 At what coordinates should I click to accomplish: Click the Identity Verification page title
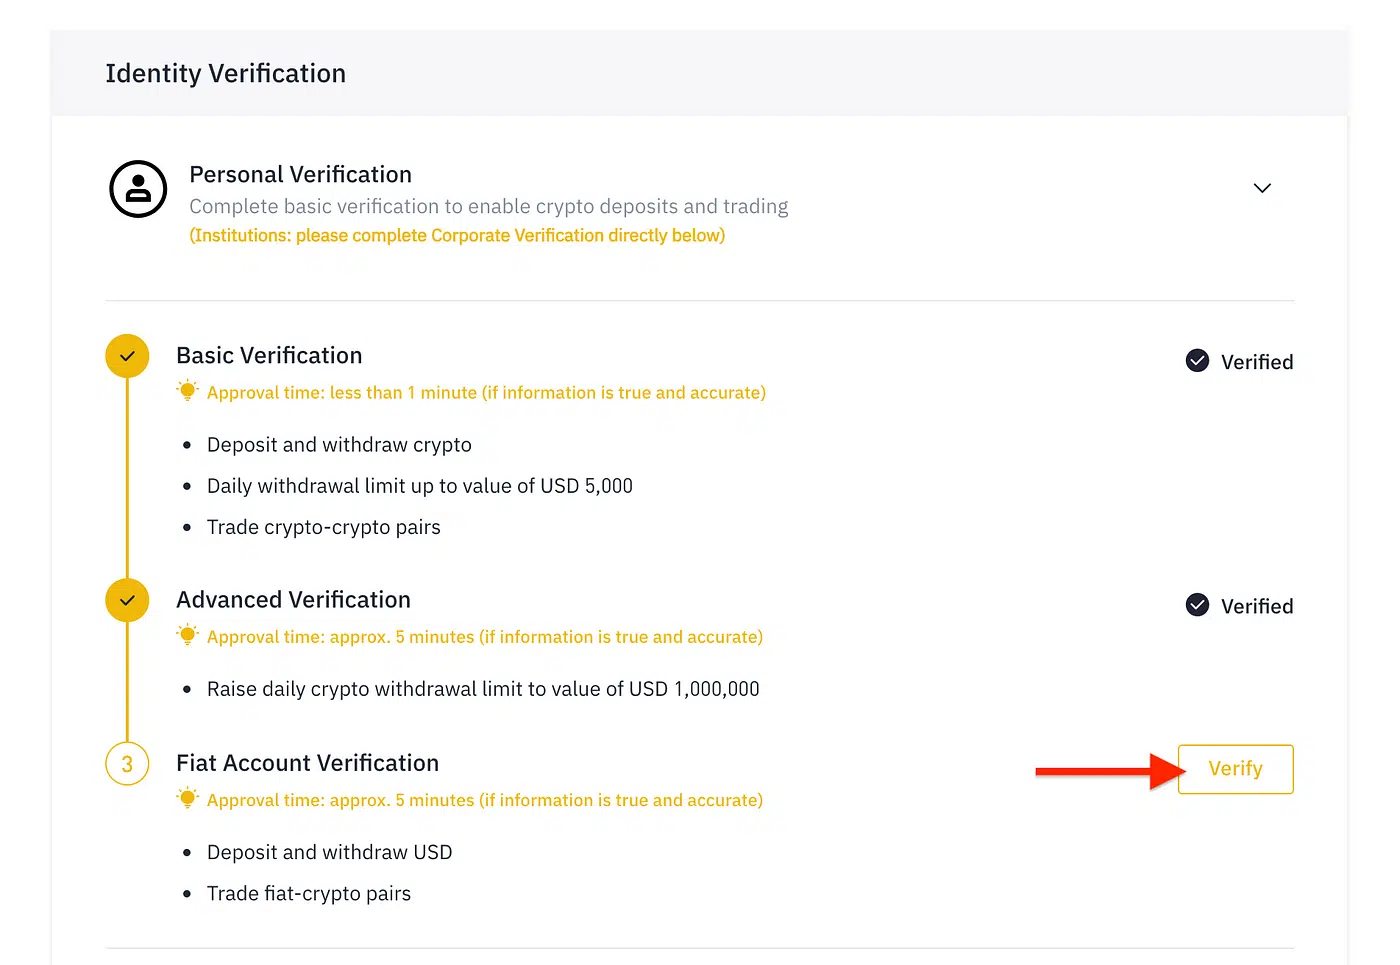click(x=226, y=74)
